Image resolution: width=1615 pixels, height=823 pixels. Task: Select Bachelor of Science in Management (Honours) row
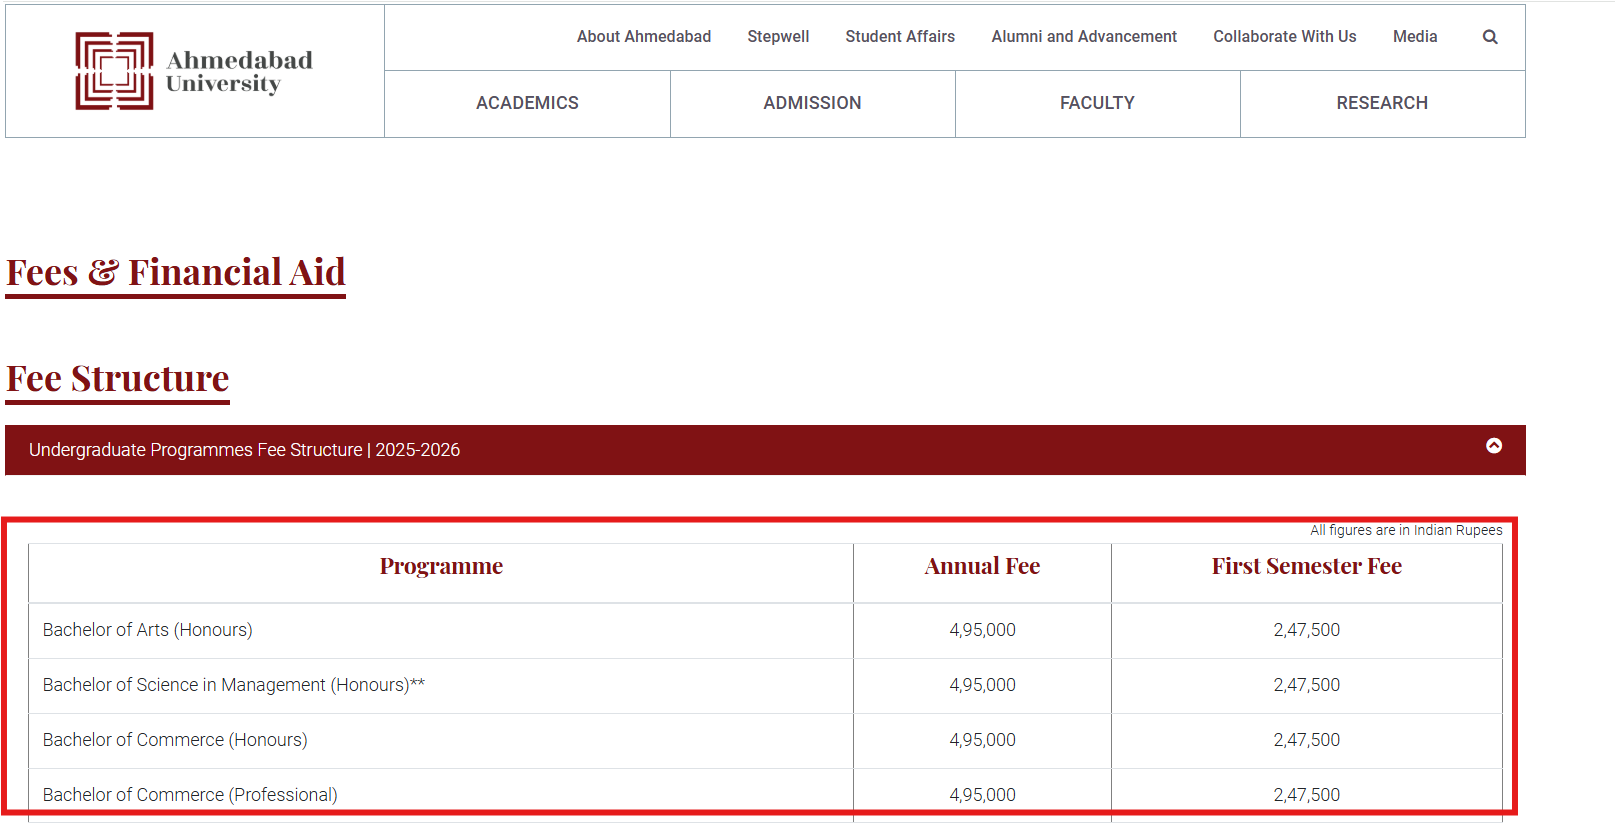(x=765, y=685)
